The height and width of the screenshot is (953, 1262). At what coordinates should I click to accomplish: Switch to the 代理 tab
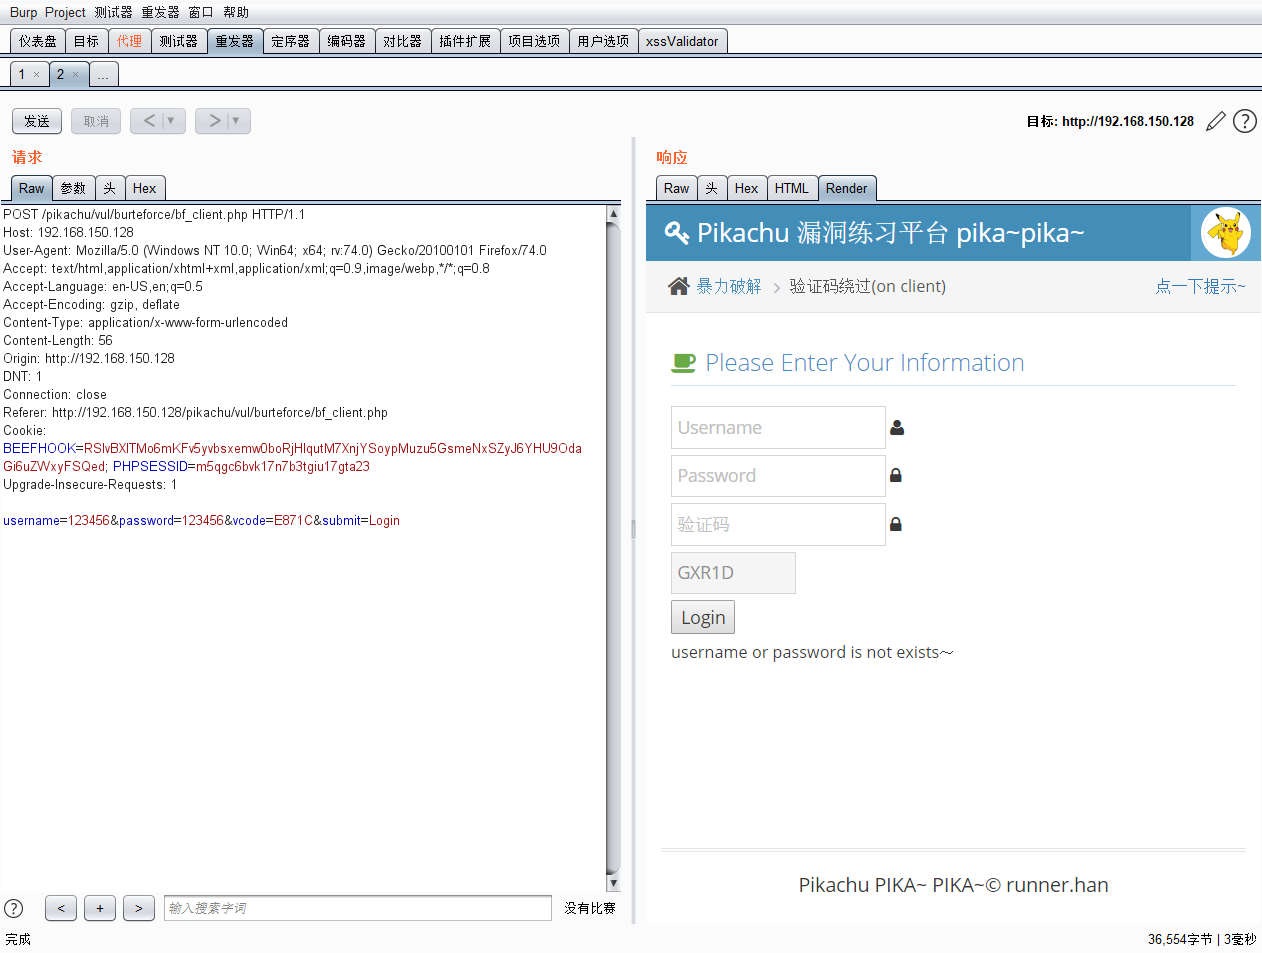click(x=129, y=41)
